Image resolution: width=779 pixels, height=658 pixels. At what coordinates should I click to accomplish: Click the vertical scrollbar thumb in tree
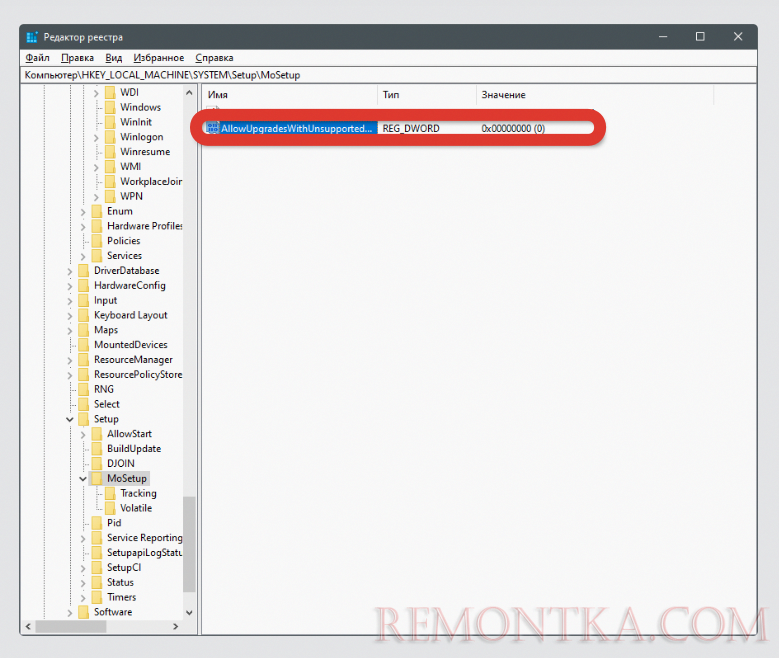189,544
